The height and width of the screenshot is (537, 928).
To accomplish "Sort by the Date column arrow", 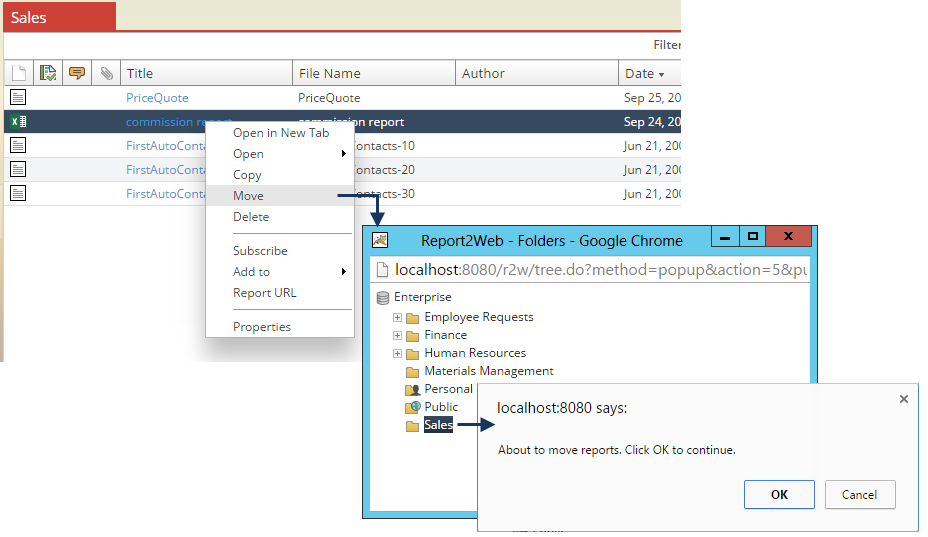I will (661, 75).
